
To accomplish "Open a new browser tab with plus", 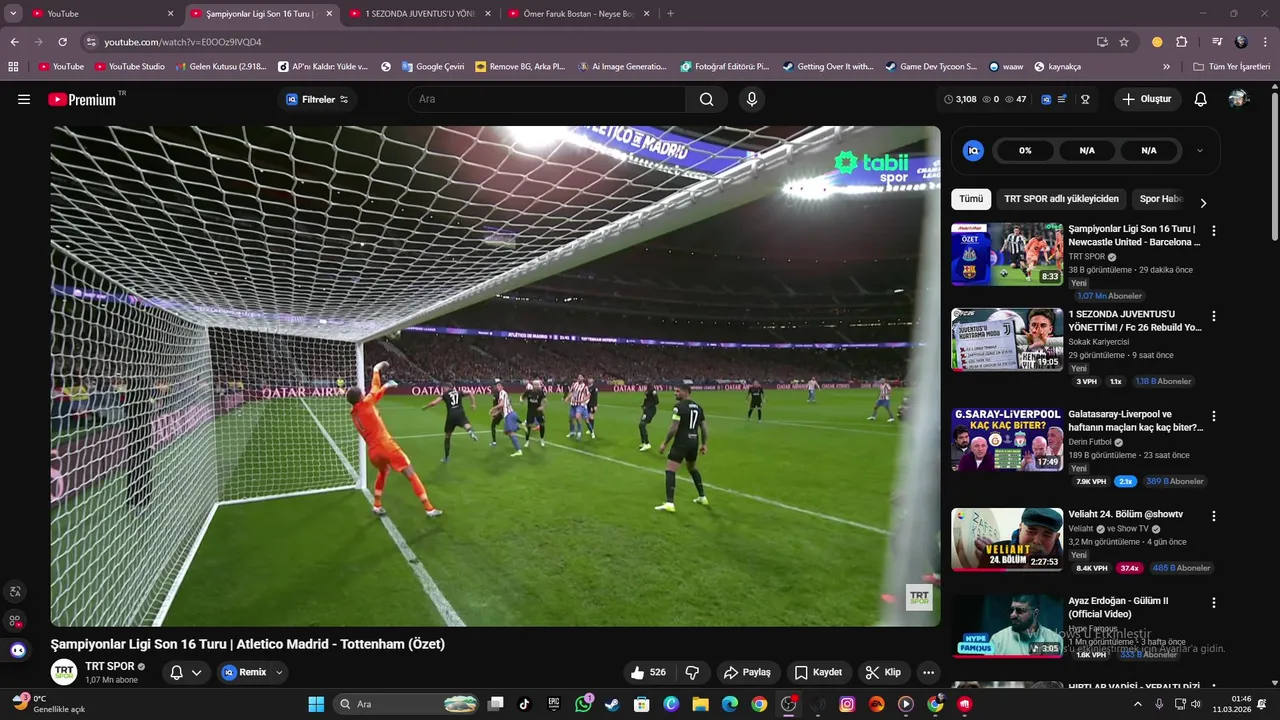I will pos(670,13).
